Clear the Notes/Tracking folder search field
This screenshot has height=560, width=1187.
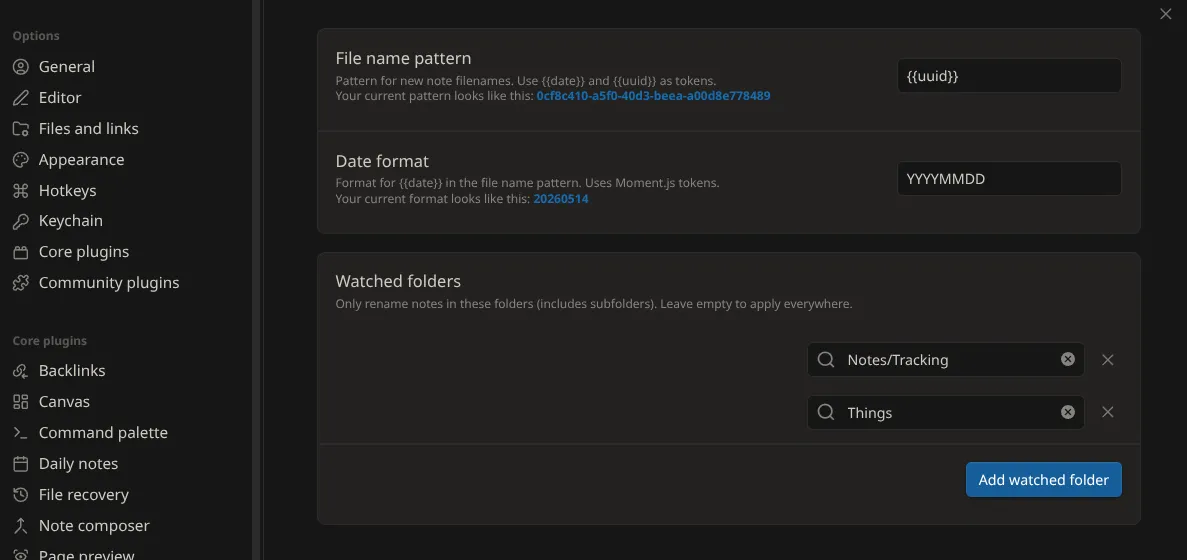[x=1067, y=359]
